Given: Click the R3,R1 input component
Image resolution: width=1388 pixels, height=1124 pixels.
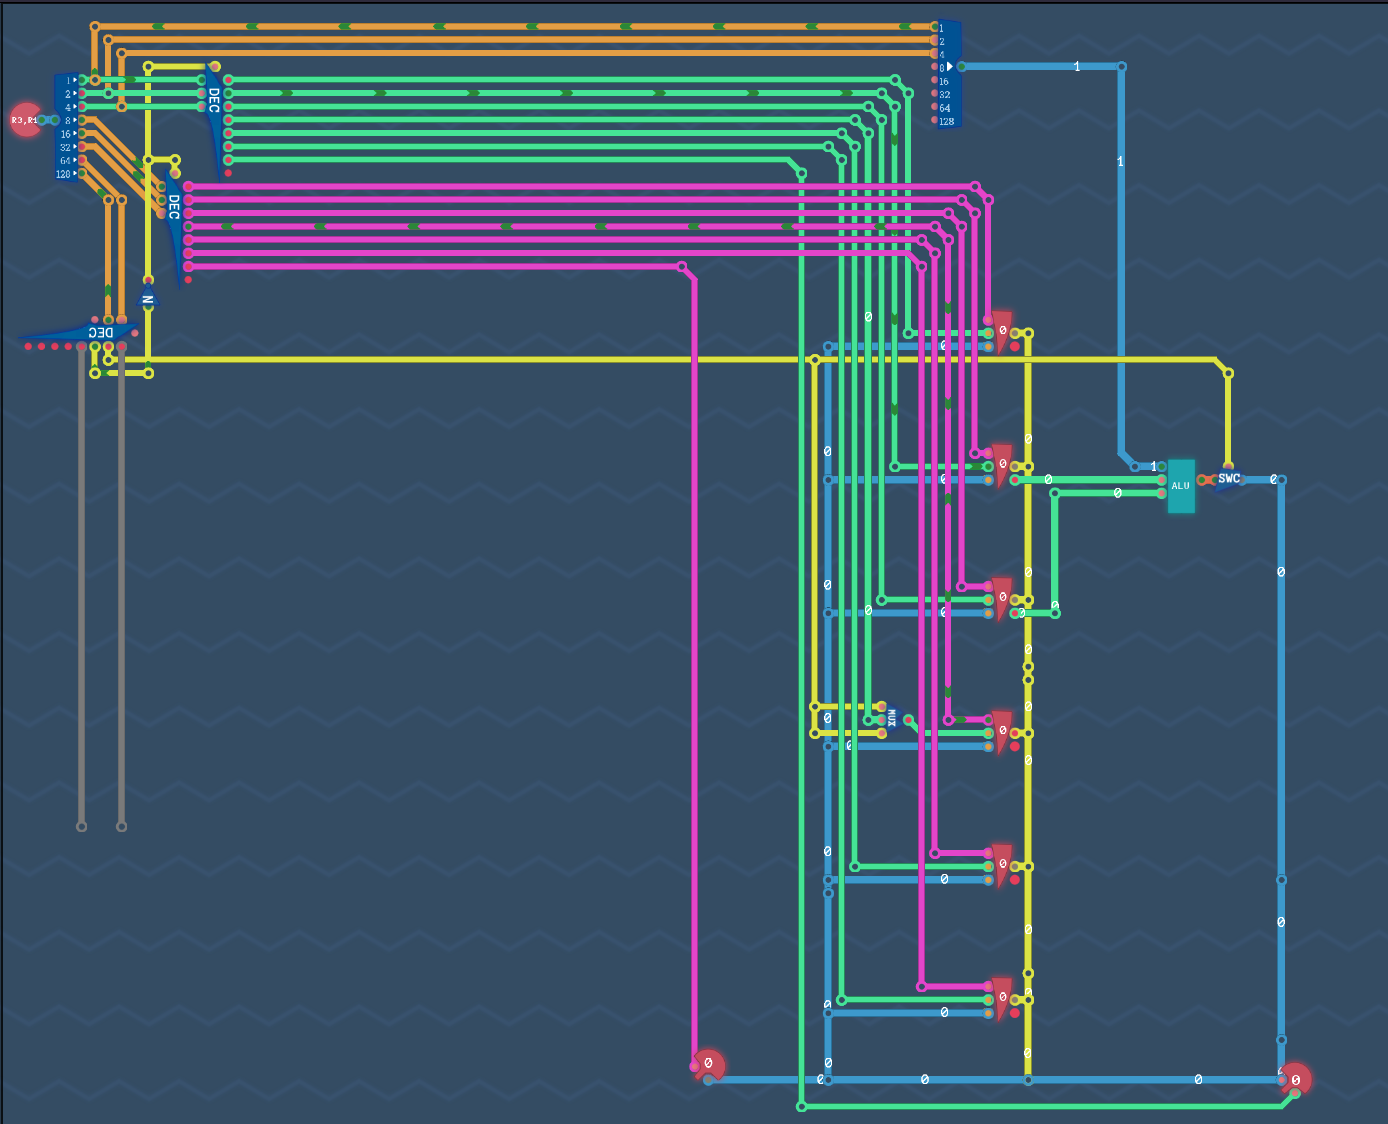Looking at the screenshot, I should [x=25, y=120].
